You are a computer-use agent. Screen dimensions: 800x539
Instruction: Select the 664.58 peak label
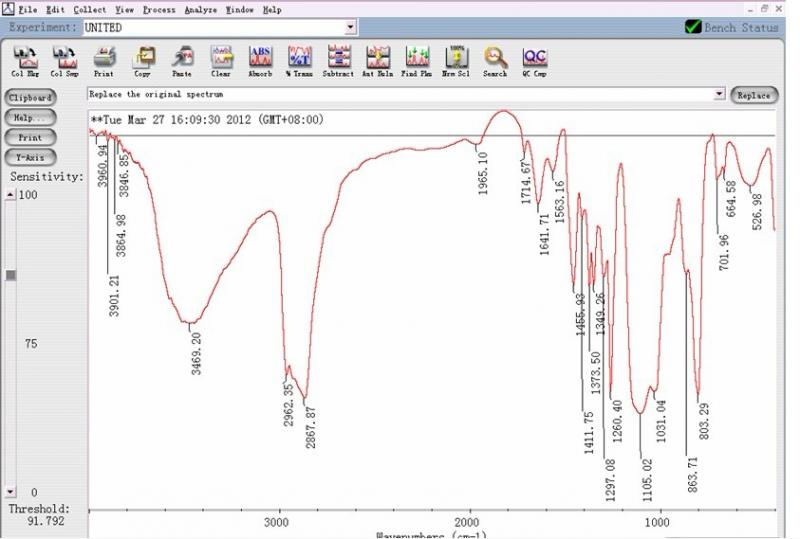pyautogui.click(x=731, y=199)
